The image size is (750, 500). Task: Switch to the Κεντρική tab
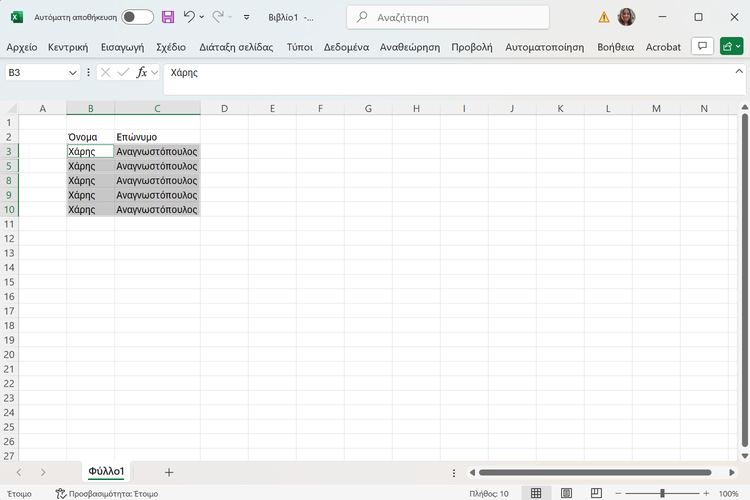pyautogui.click(x=68, y=47)
